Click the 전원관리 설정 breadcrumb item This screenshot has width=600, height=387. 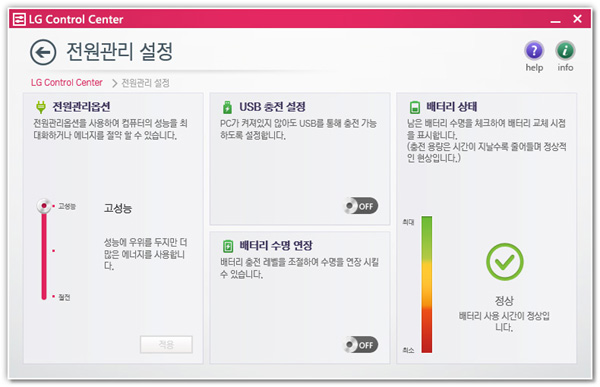click(x=145, y=83)
